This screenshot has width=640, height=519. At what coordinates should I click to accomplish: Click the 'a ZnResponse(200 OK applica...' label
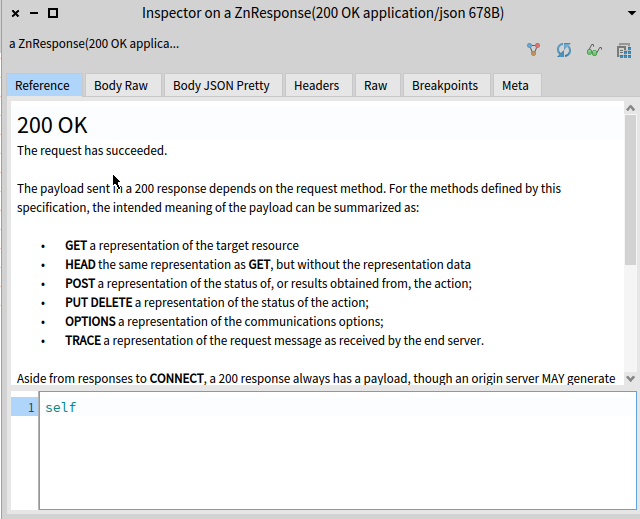point(94,44)
